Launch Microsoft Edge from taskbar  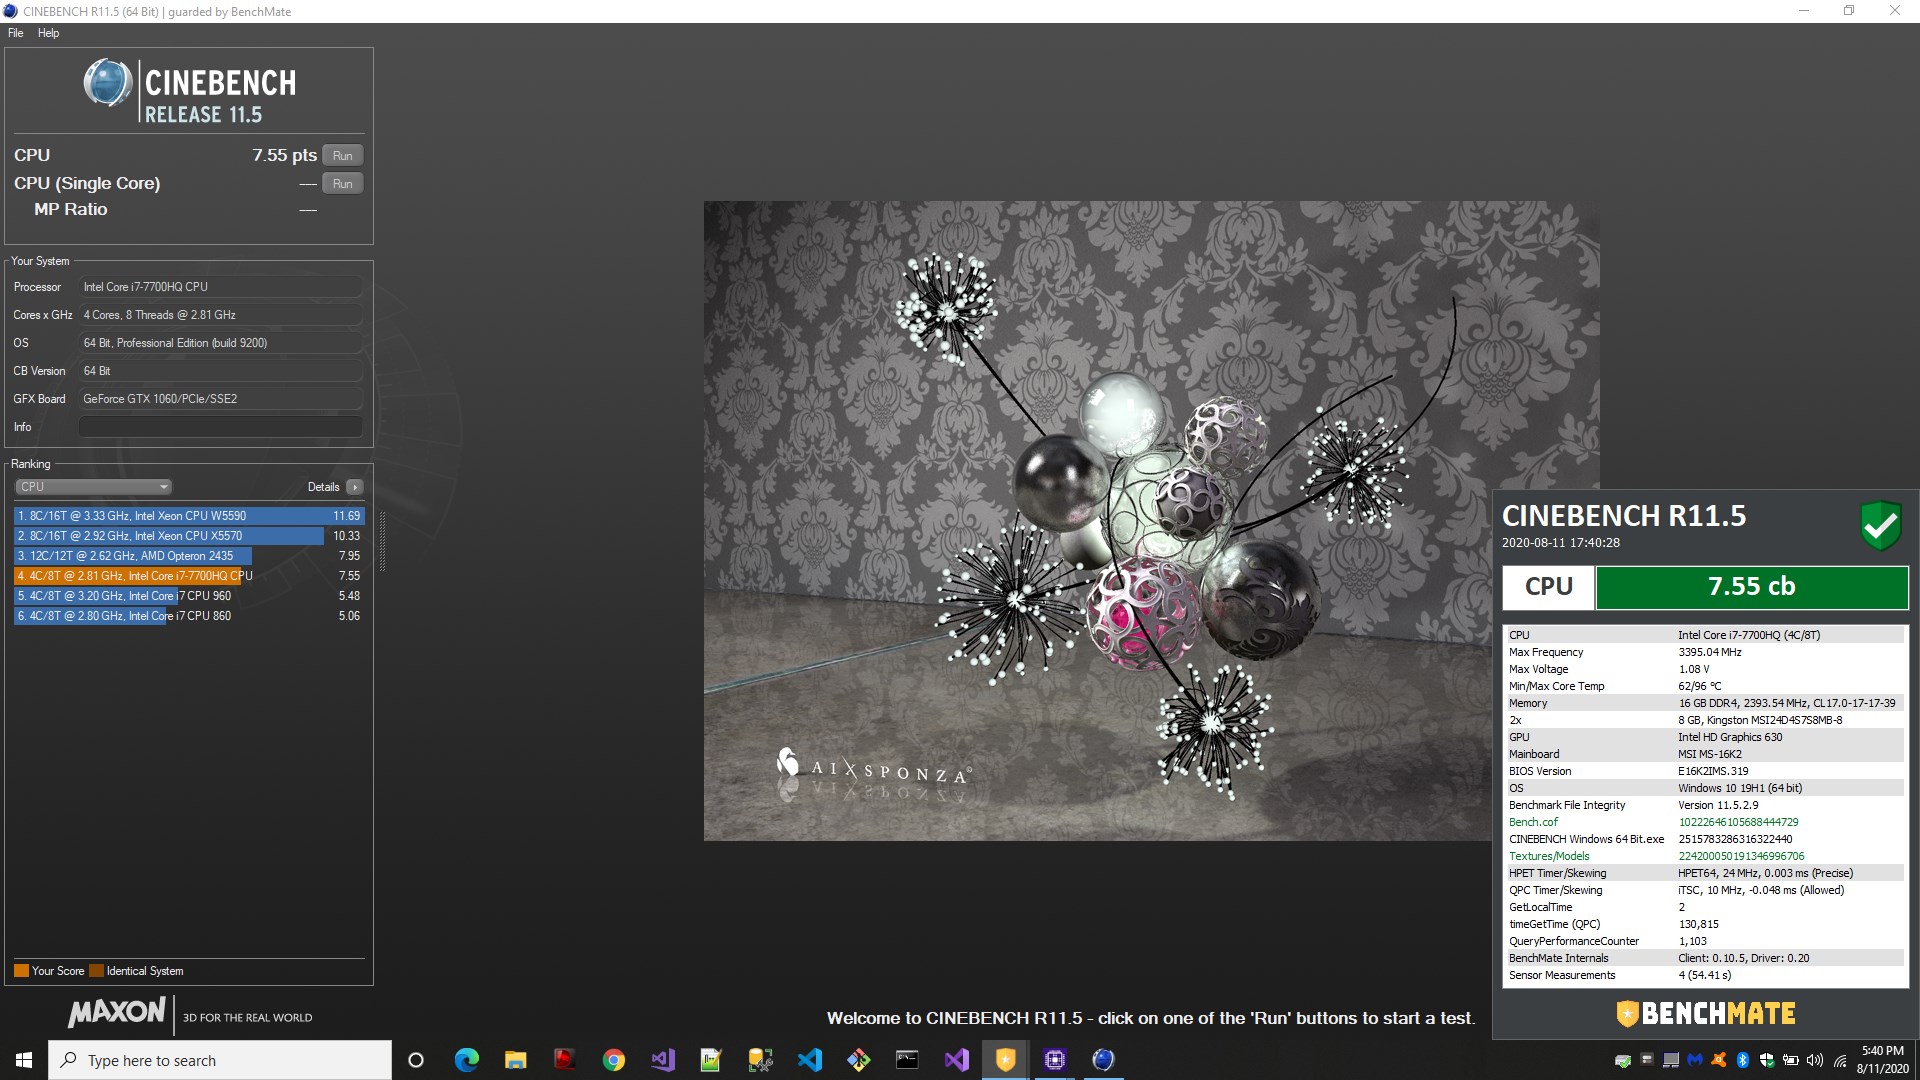coord(466,1060)
